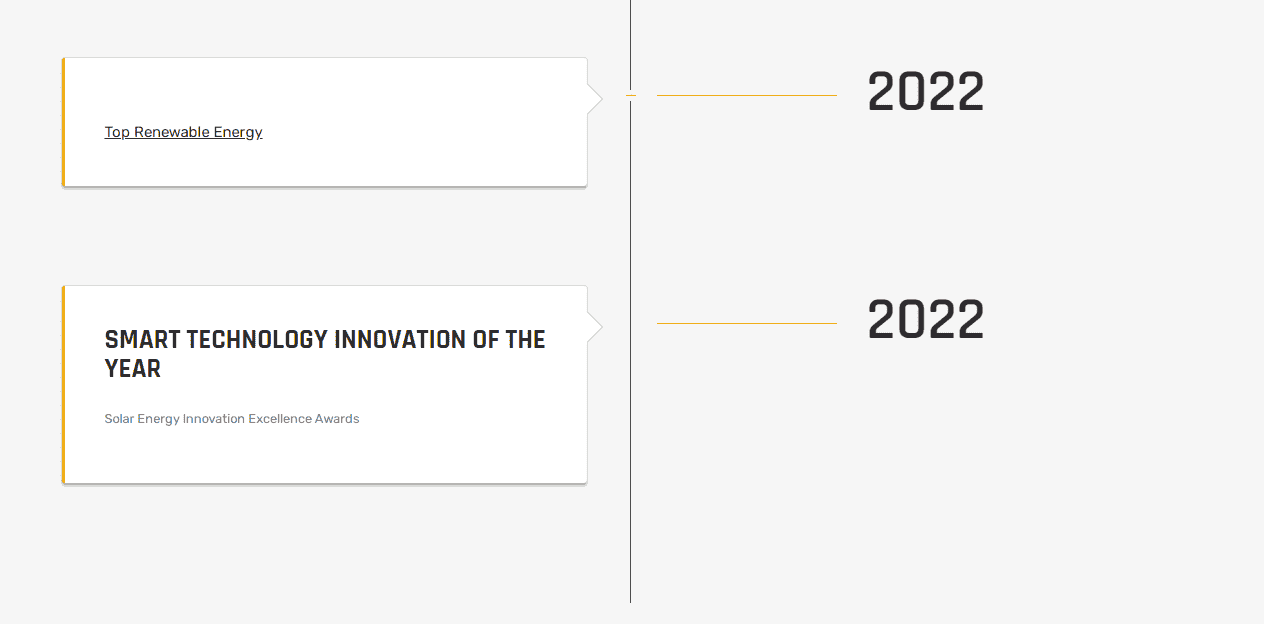
Task: Click the arrow pointer on the Smart Technology card
Action: [x=595, y=327]
